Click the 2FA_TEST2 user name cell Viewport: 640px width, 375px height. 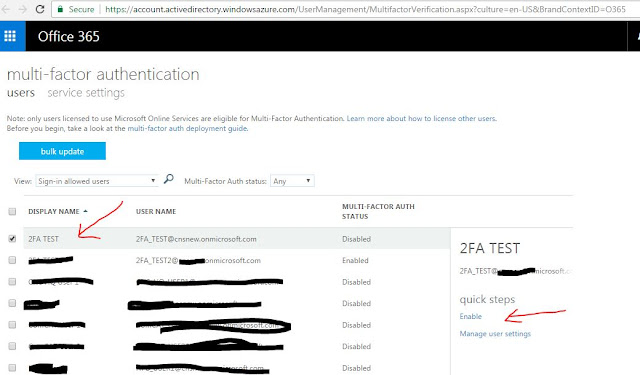(x=198, y=260)
